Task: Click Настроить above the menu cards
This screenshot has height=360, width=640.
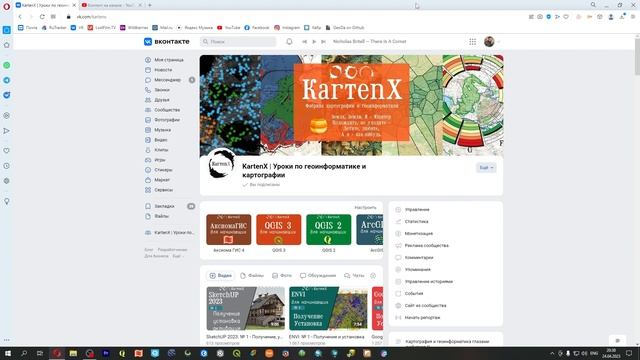Action: pos(365,208)
